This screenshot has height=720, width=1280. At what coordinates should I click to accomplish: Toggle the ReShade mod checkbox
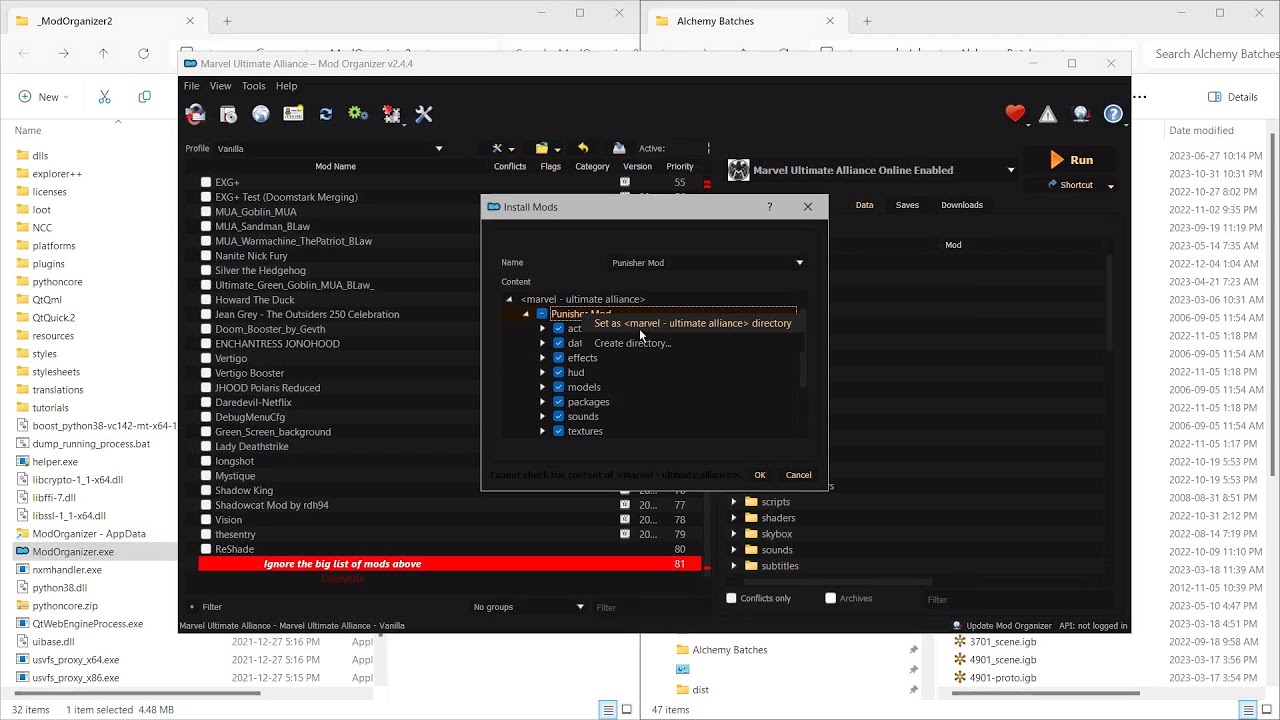[x=206, y=549]
